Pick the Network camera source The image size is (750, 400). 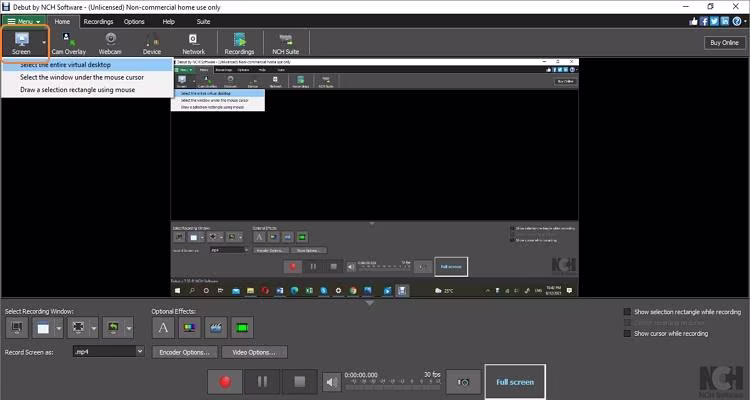tap(194, 43)
